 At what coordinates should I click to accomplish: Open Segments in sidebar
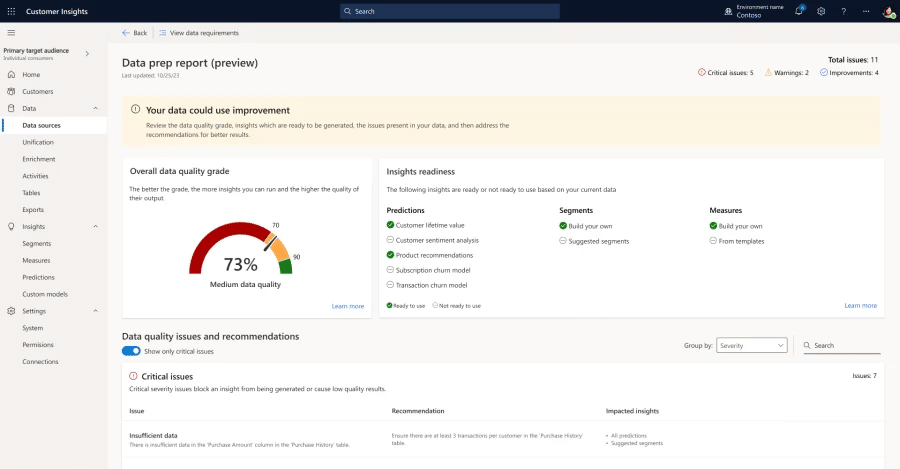[x=37, y=243]
